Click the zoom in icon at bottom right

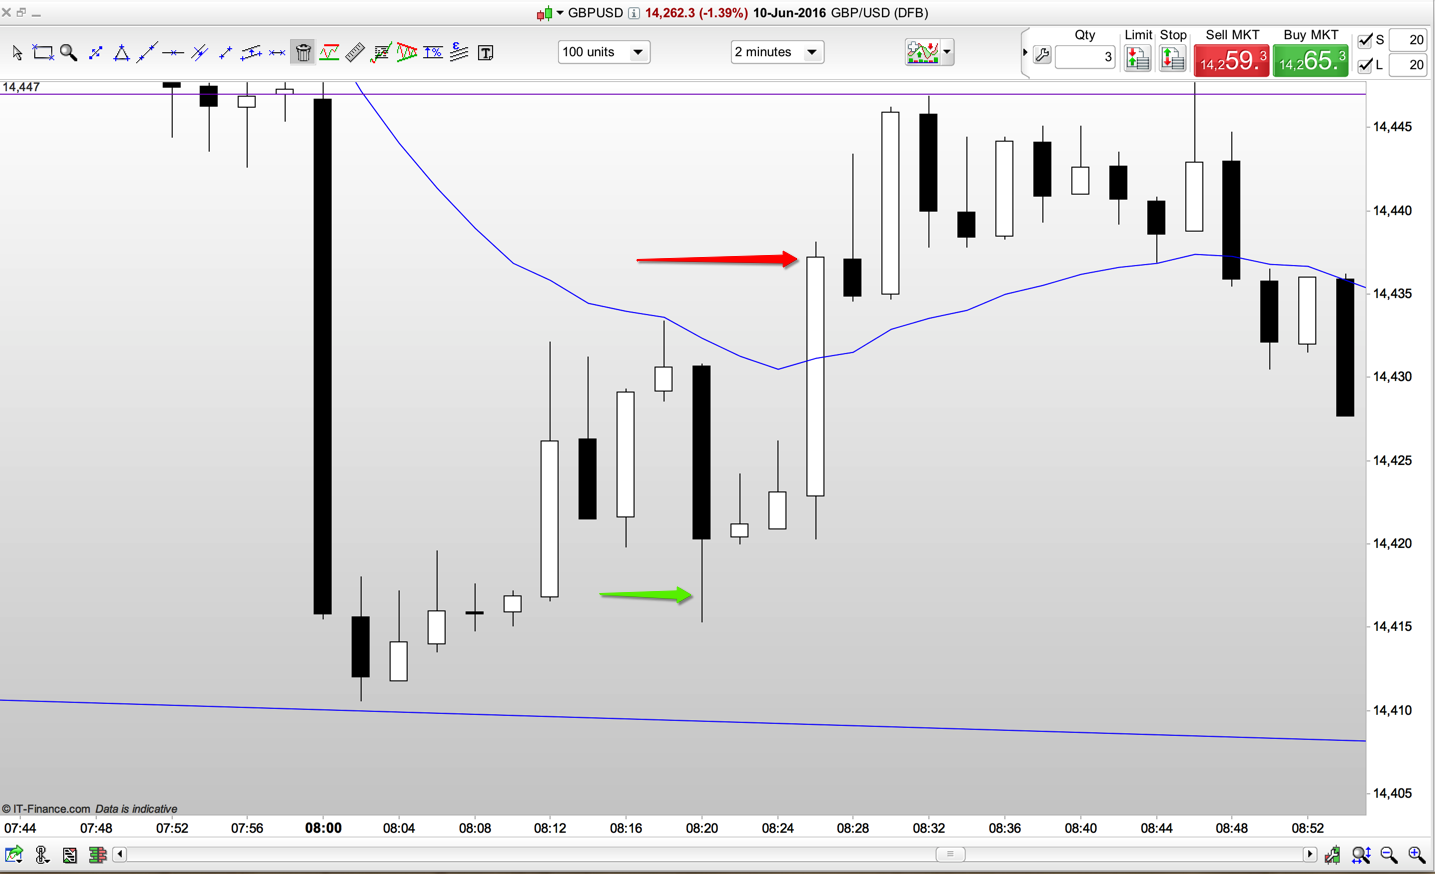tap(1416, 855)
